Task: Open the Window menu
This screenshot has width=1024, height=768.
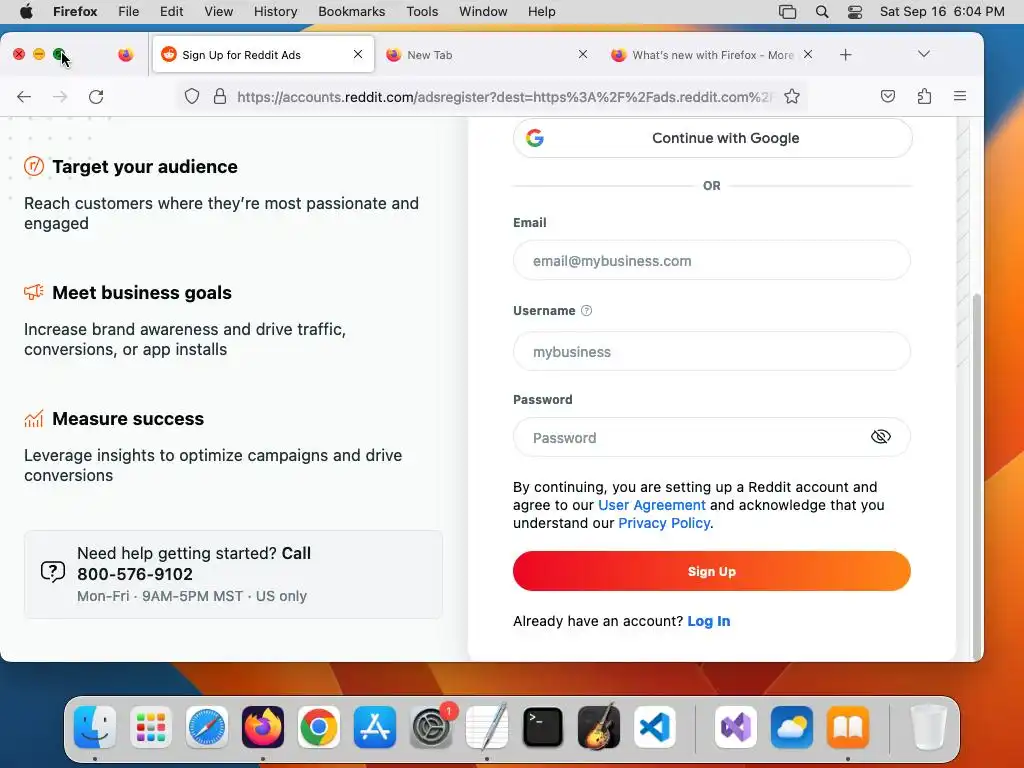Action: 483,12
